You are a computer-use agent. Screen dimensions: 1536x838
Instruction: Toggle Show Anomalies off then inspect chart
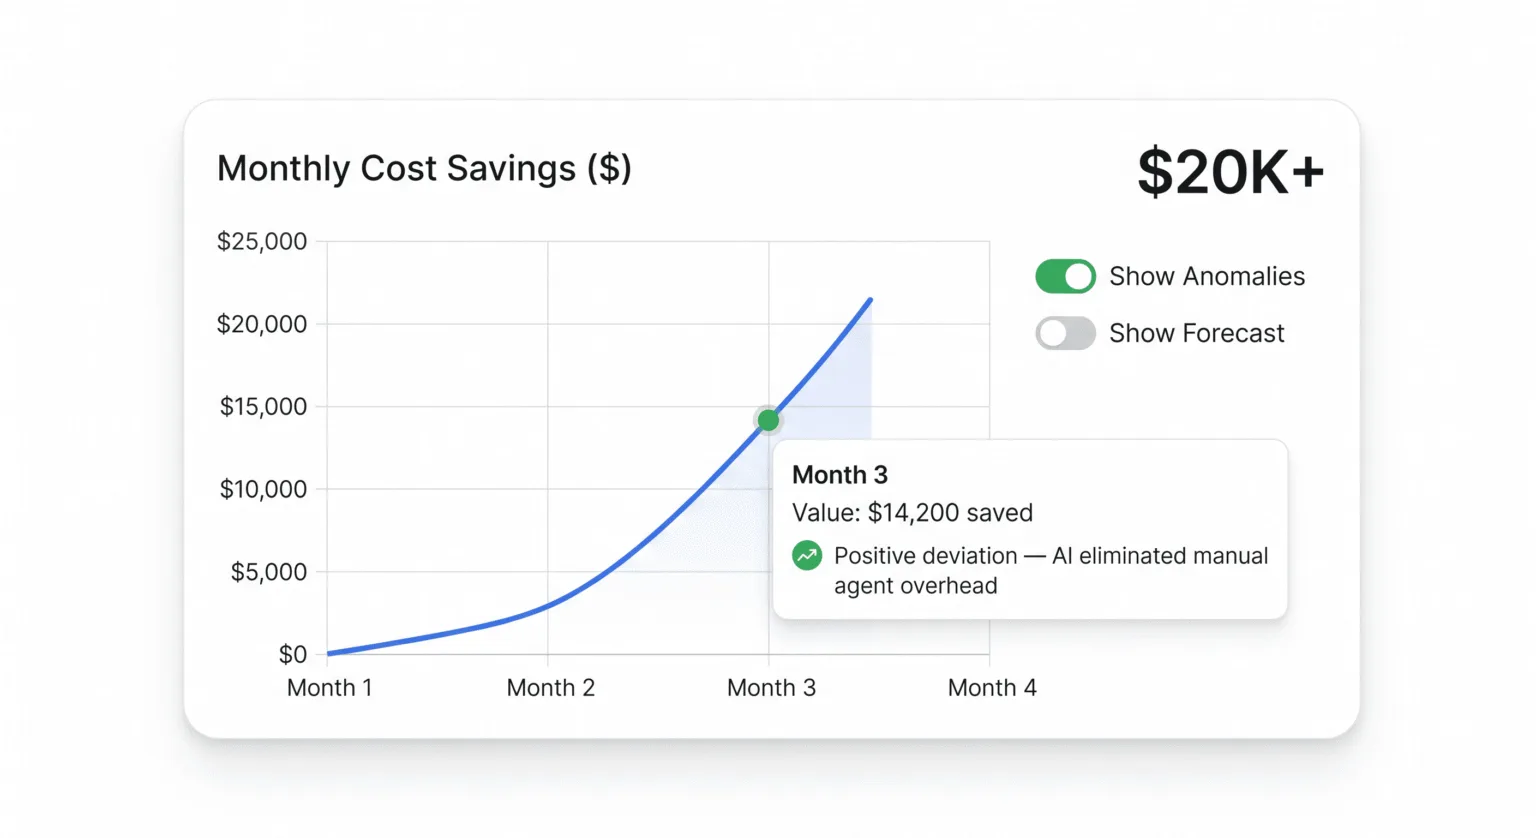(1064, 276)
